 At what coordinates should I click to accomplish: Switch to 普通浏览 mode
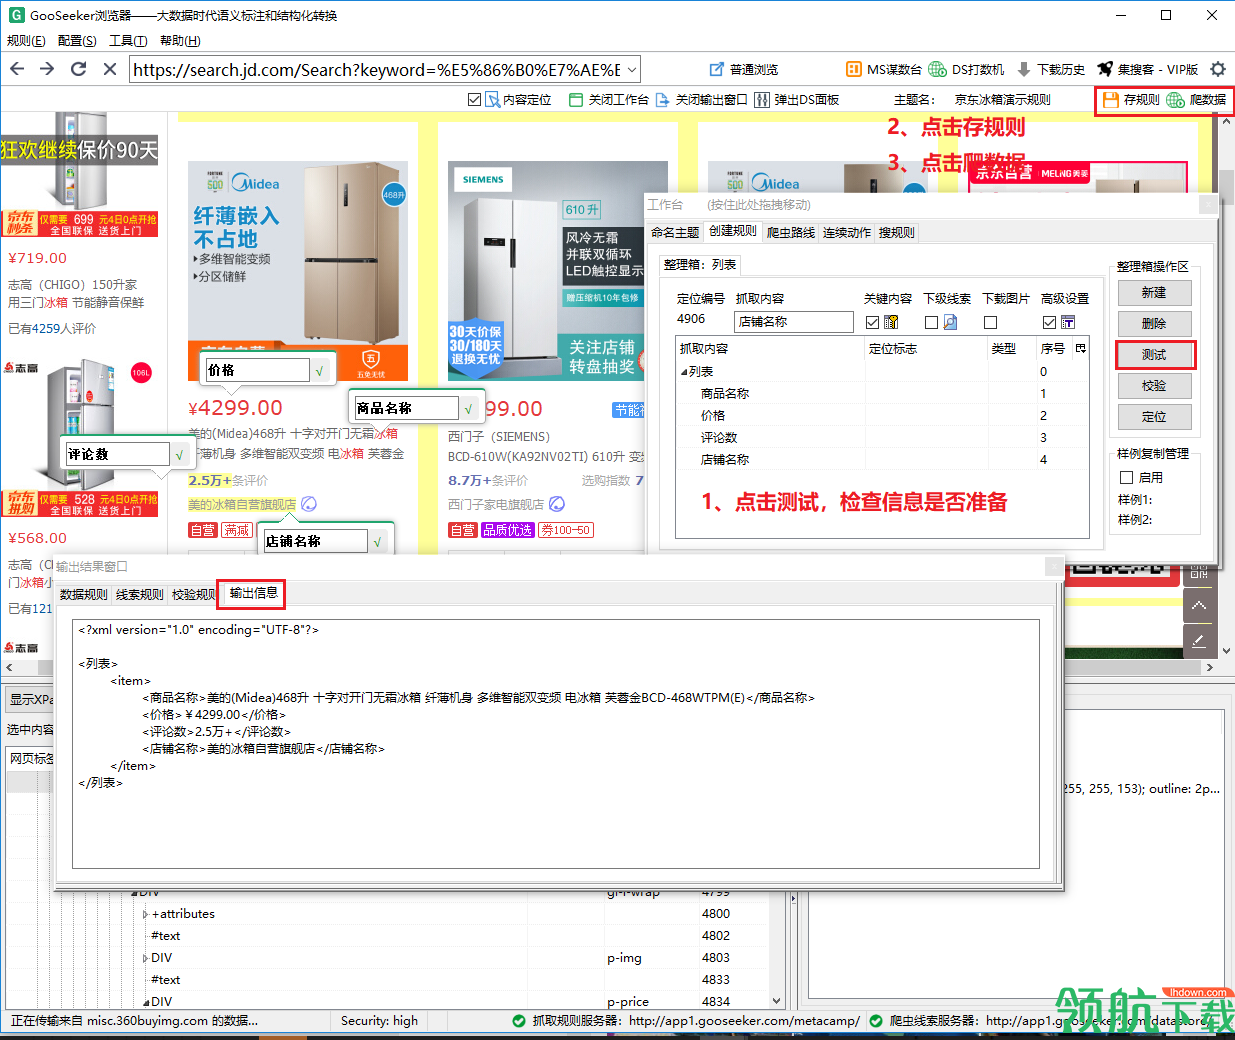tap(743, 69)
